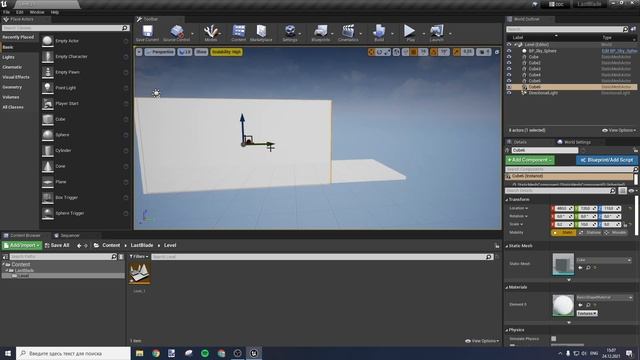Click the Save Current toolbar icon
This screenshot has height=360, width=640.
point(147,33)
